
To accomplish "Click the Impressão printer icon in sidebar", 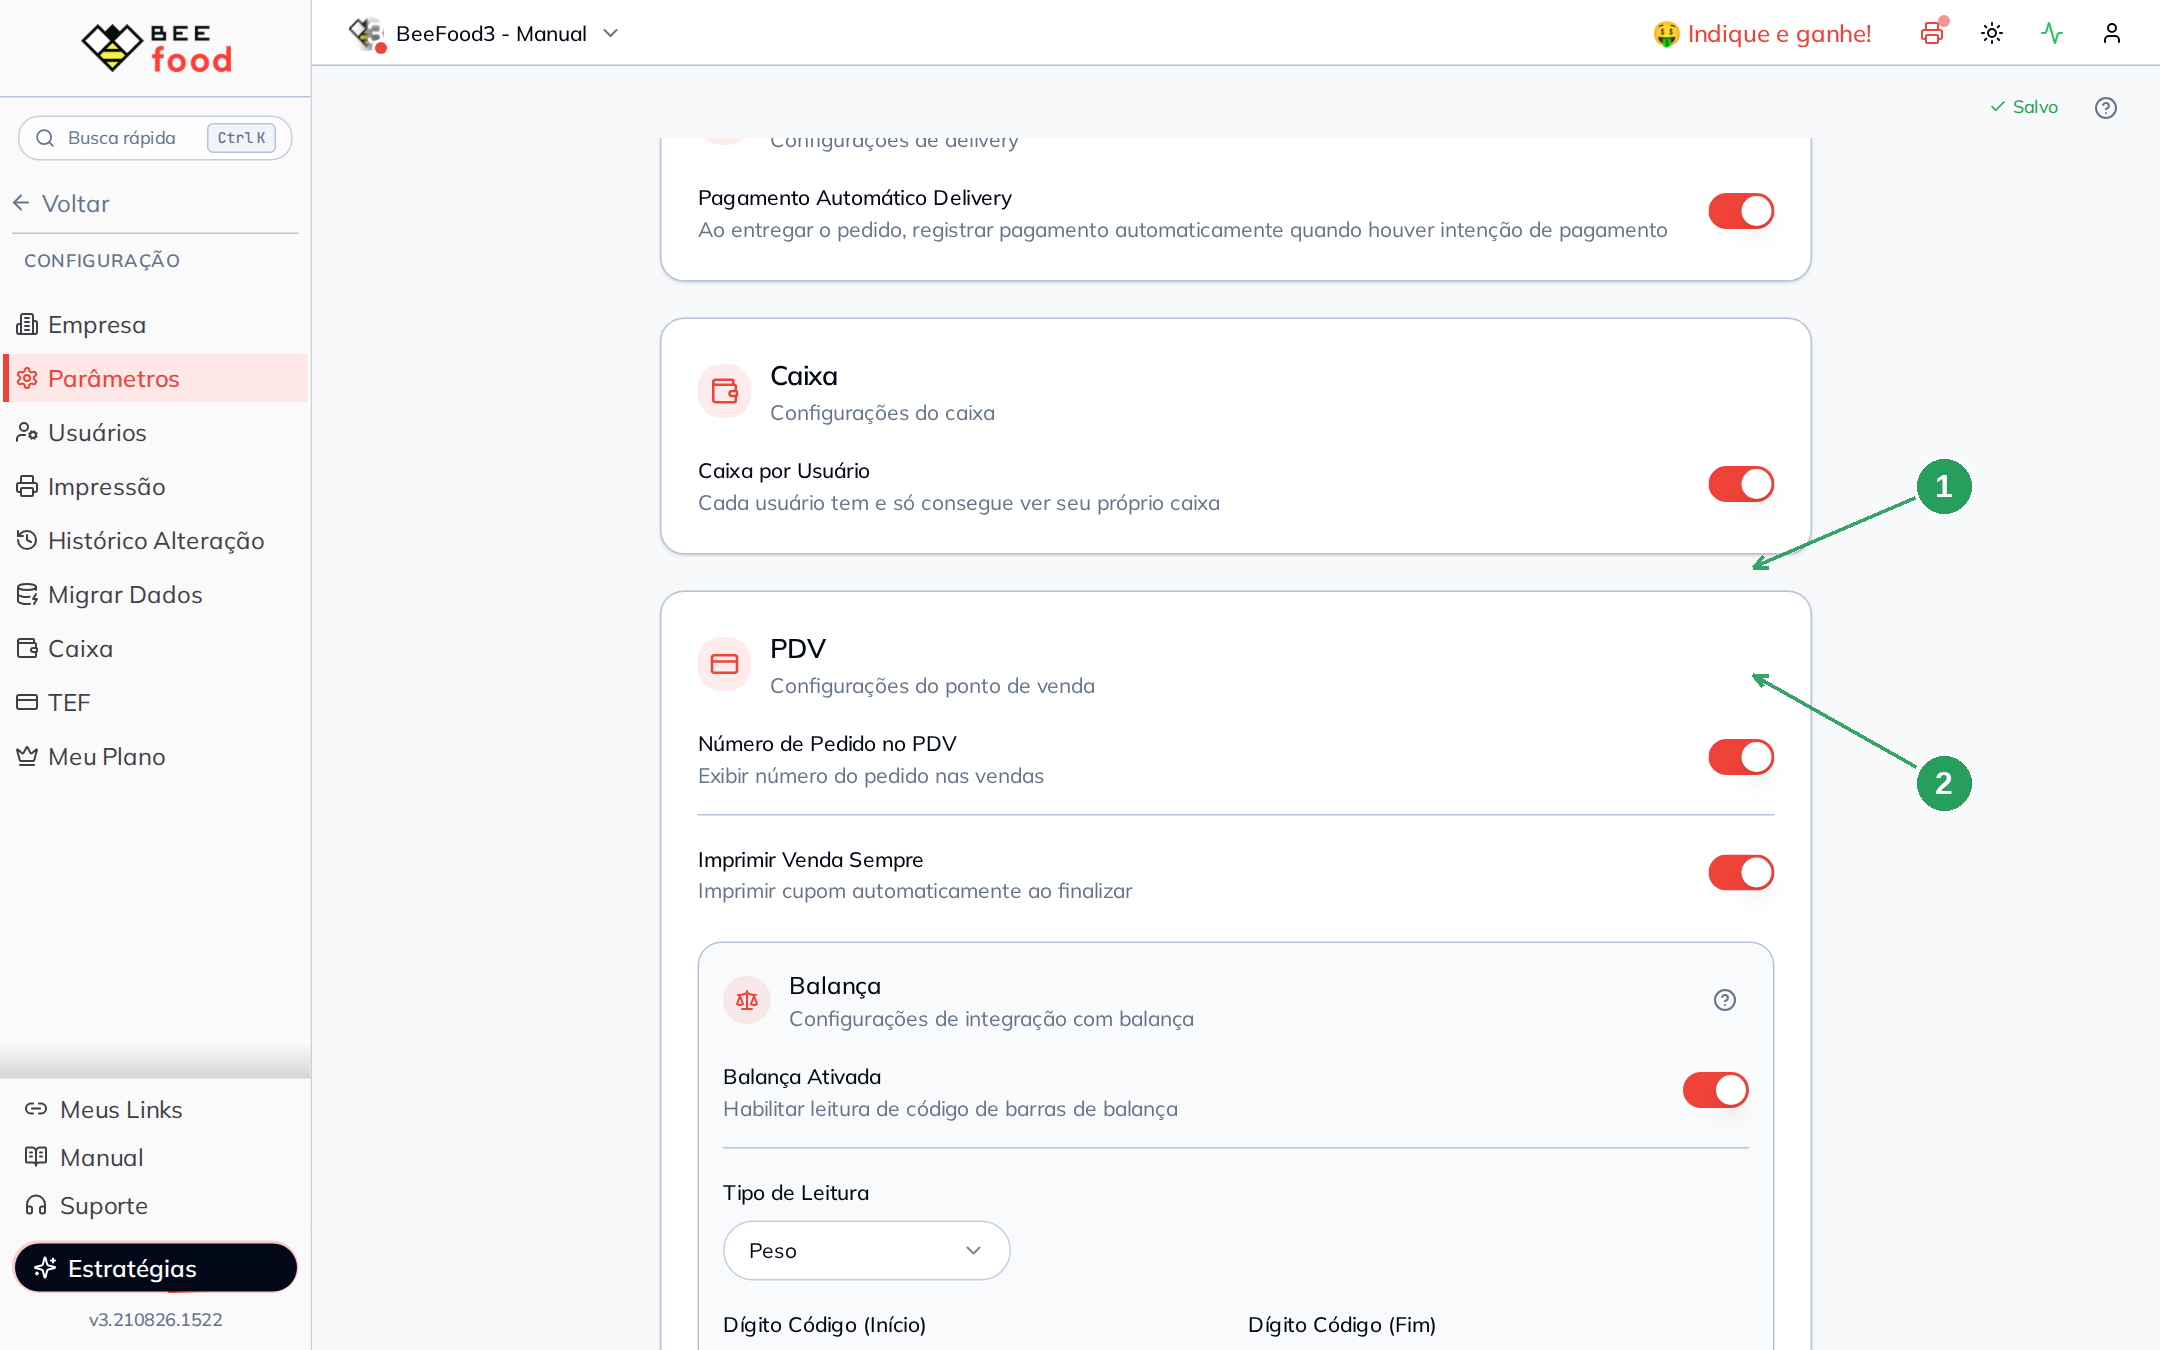I will tap(27, 486).
